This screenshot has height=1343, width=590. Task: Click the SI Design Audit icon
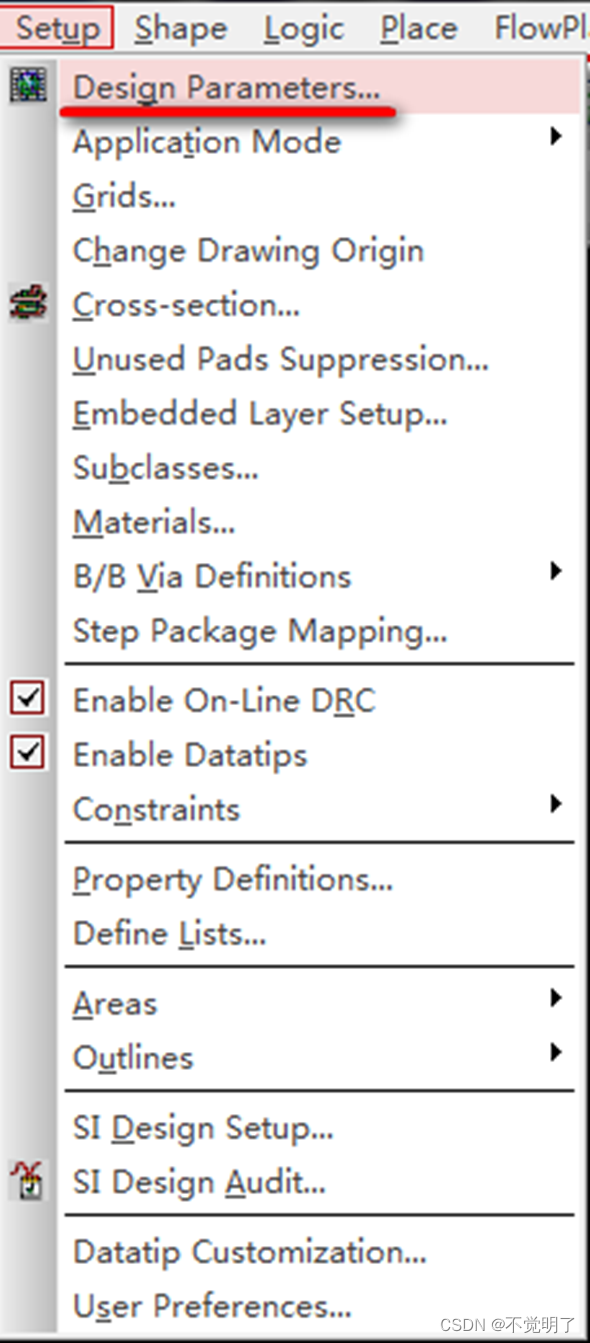[28, 1181]
